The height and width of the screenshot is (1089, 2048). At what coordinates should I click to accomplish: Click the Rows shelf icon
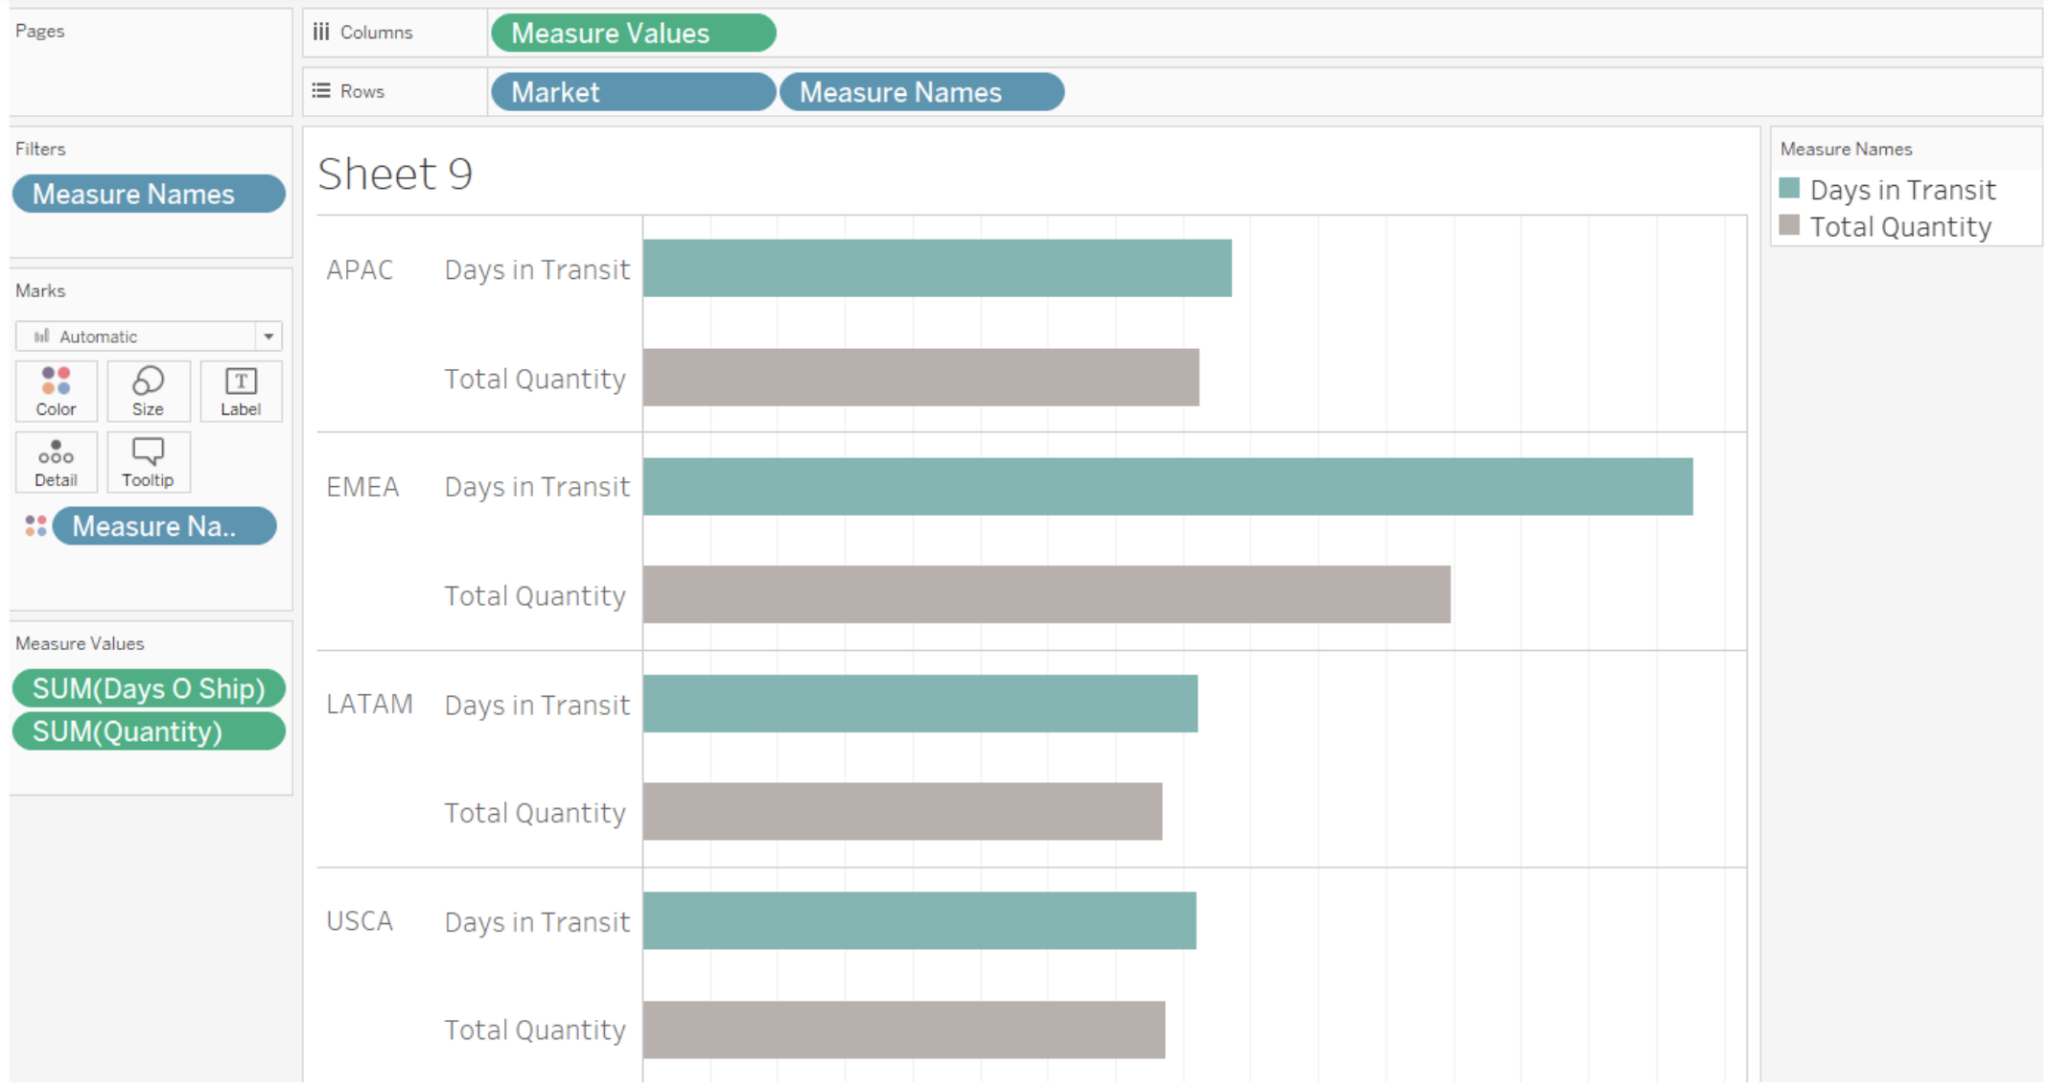point(320,90)
